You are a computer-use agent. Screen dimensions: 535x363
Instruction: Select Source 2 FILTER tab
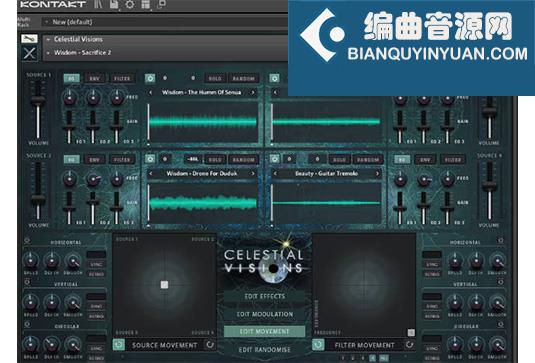122,160
